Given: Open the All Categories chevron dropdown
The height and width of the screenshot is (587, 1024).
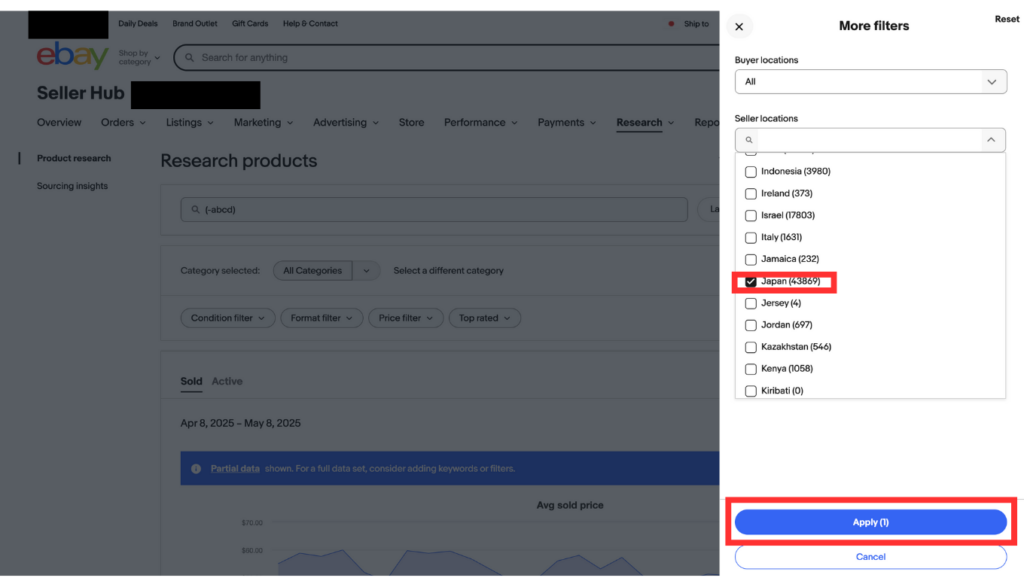Looking at the screenshot, I should [x=366, y=270].
